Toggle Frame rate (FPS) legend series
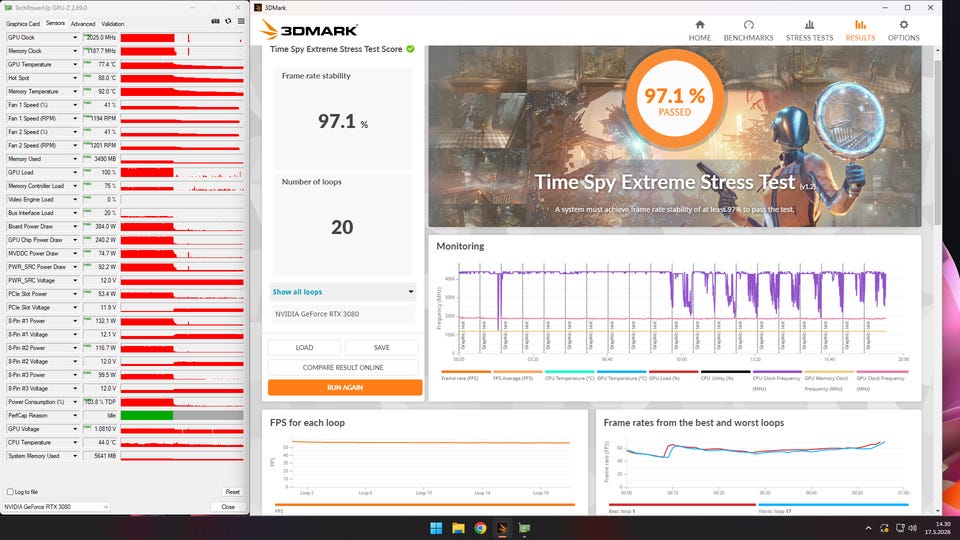Viewport: 960px width, 540px height. pyautogui.click(x=465, y=375)
